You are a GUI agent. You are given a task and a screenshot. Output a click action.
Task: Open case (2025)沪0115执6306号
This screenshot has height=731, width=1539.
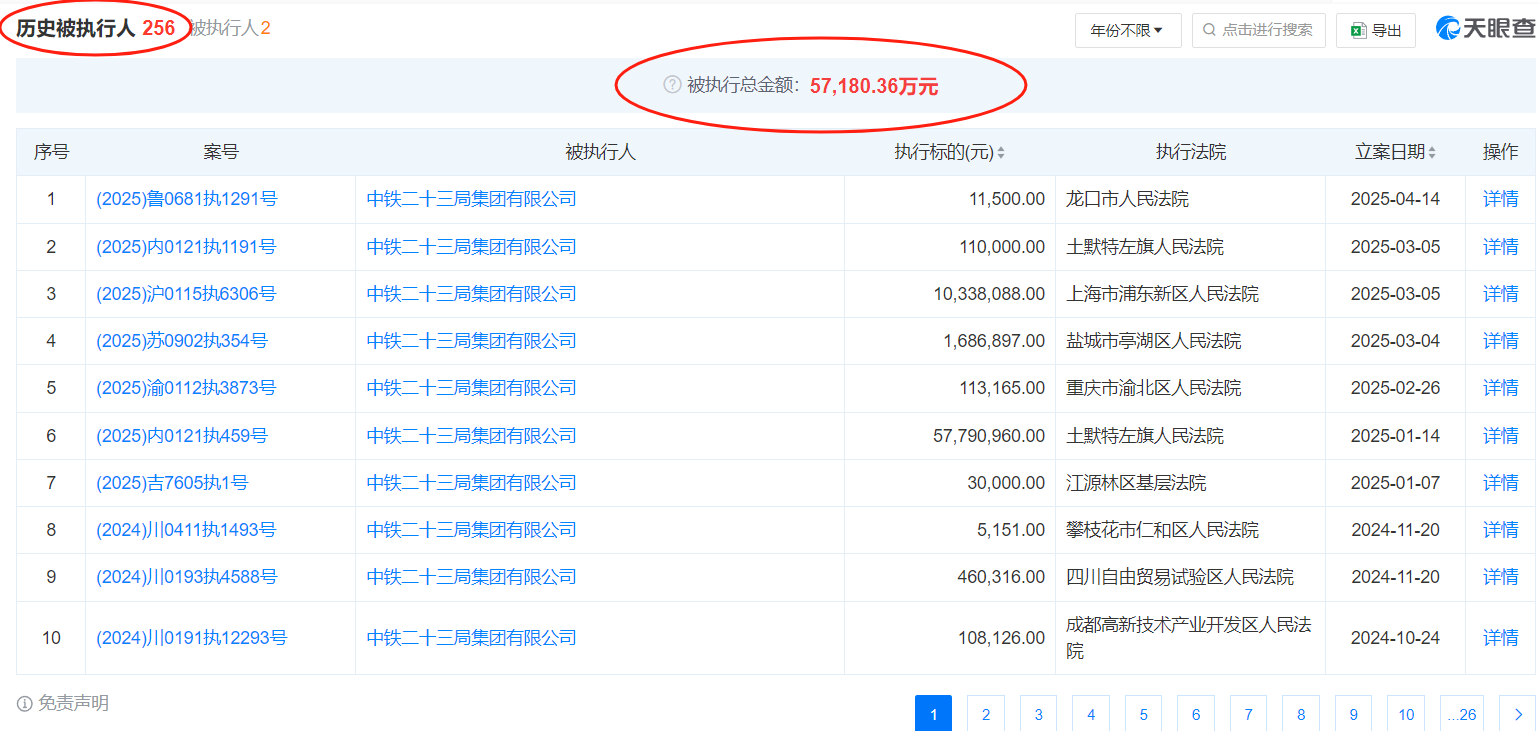tap(186, 293)
